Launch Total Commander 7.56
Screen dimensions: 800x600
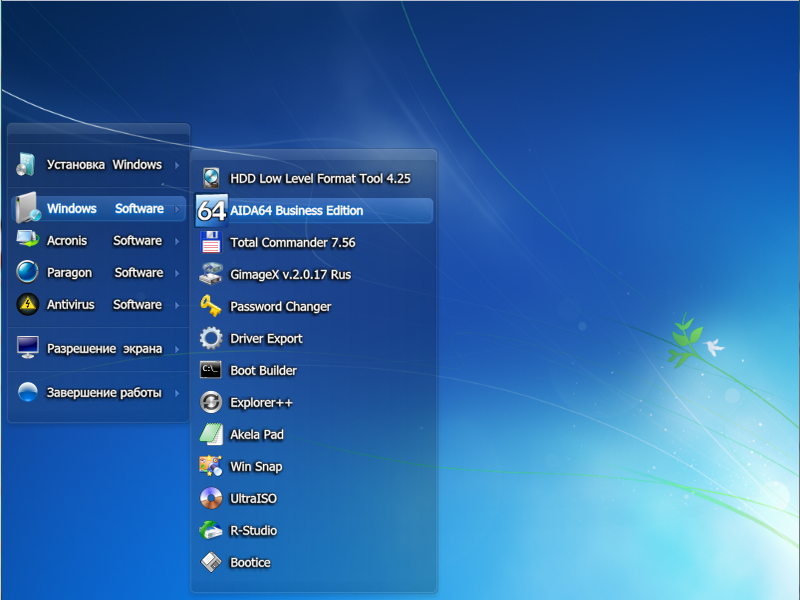pyautogui.click(x=314, y=242)
